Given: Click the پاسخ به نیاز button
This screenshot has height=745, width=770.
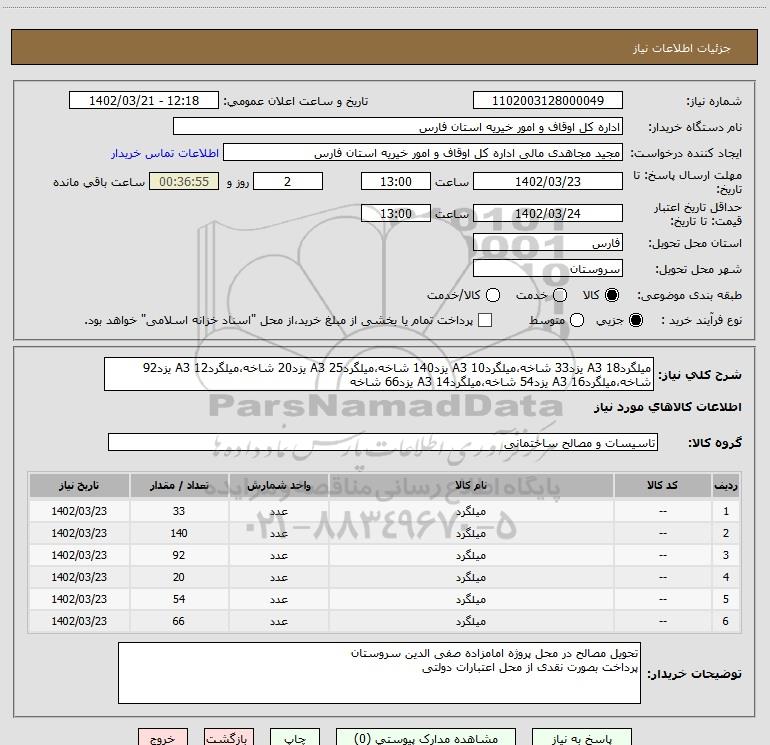Looking at the screenshot, I should tap(582, 738).
